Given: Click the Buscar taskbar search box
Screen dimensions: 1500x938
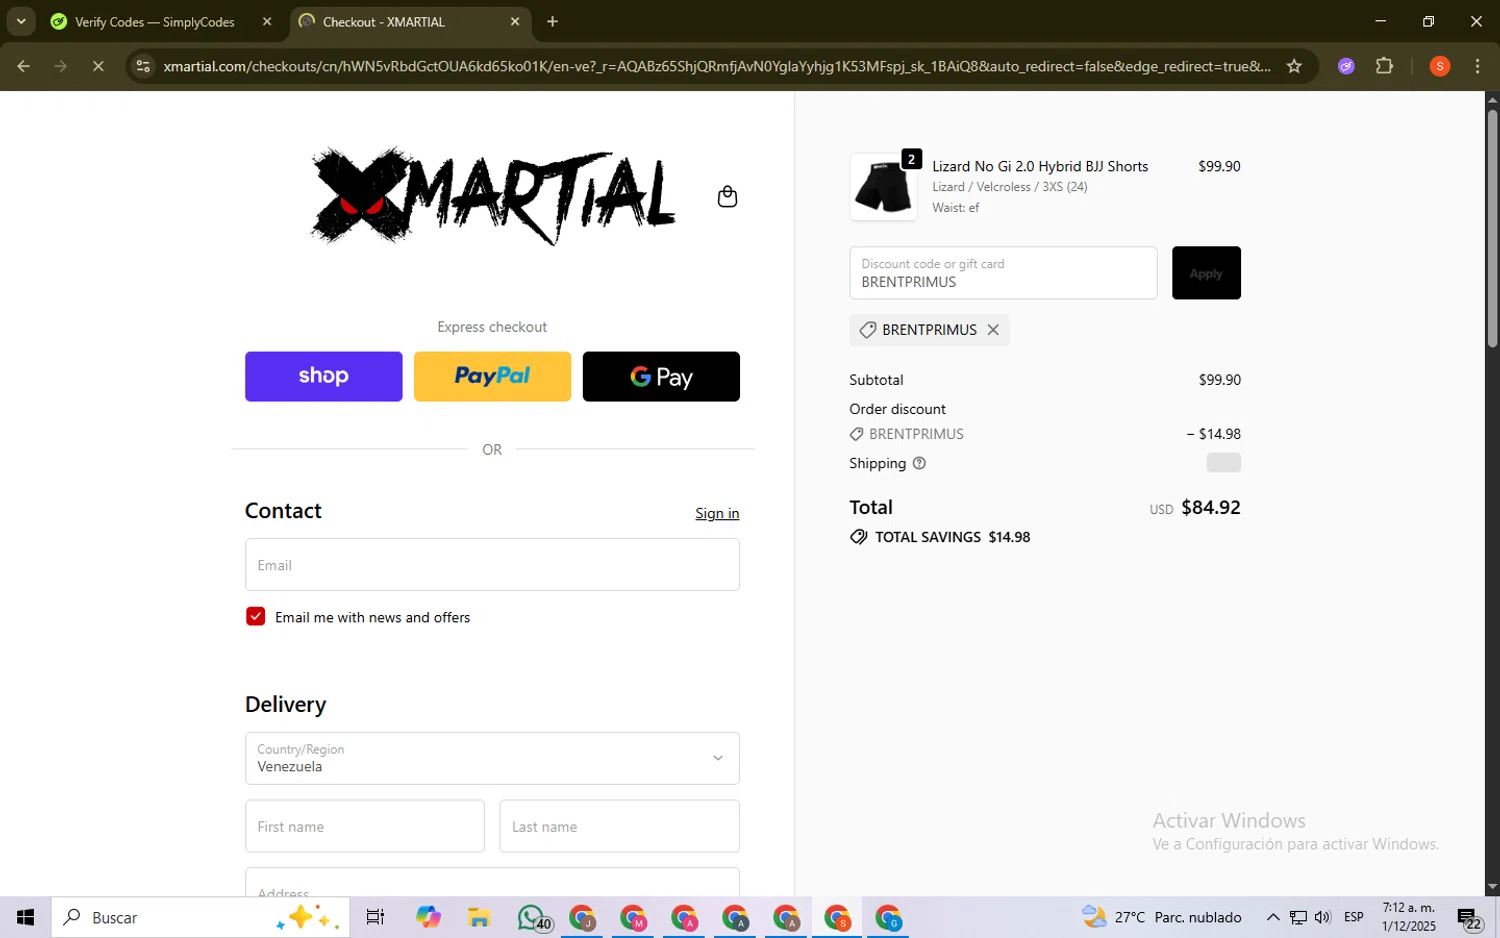Looking at the screenshot, I should (x=200, y=917).
